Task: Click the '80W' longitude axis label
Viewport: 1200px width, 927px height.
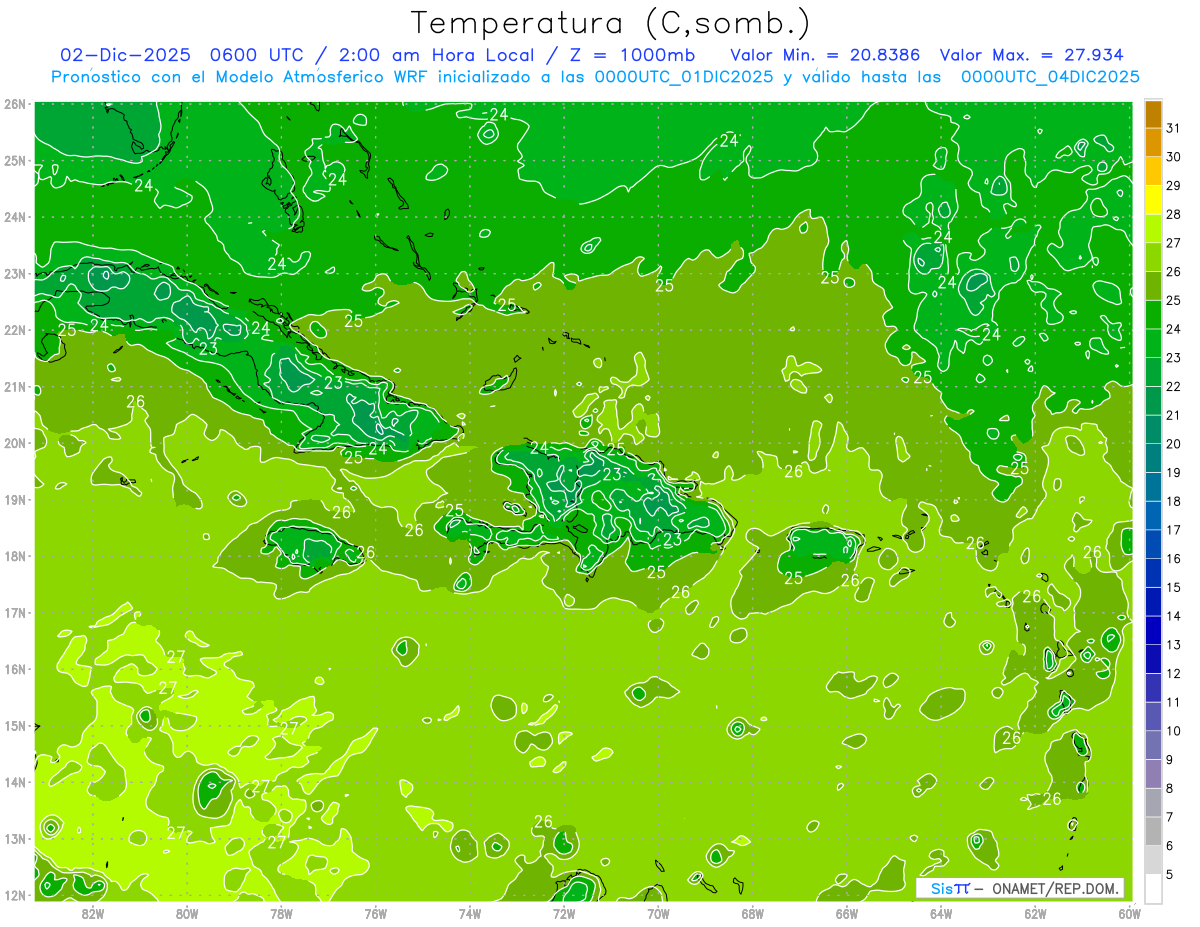Action: click(x=186, y=913)
